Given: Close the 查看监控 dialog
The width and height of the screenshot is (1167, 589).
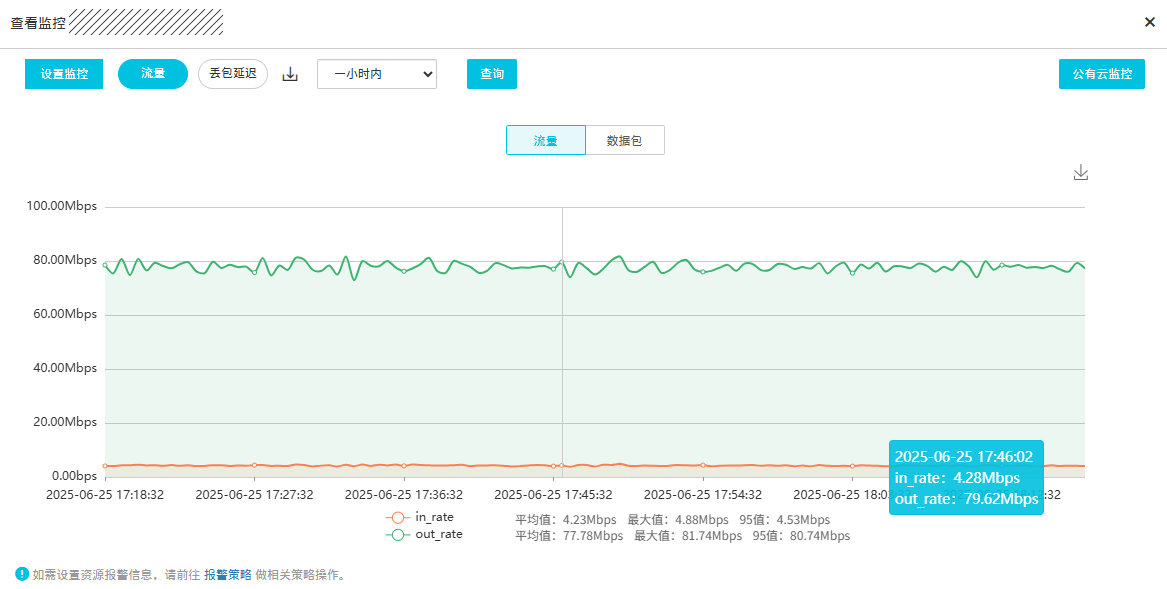Looking at the screenshot, I should pos(1150,22).
